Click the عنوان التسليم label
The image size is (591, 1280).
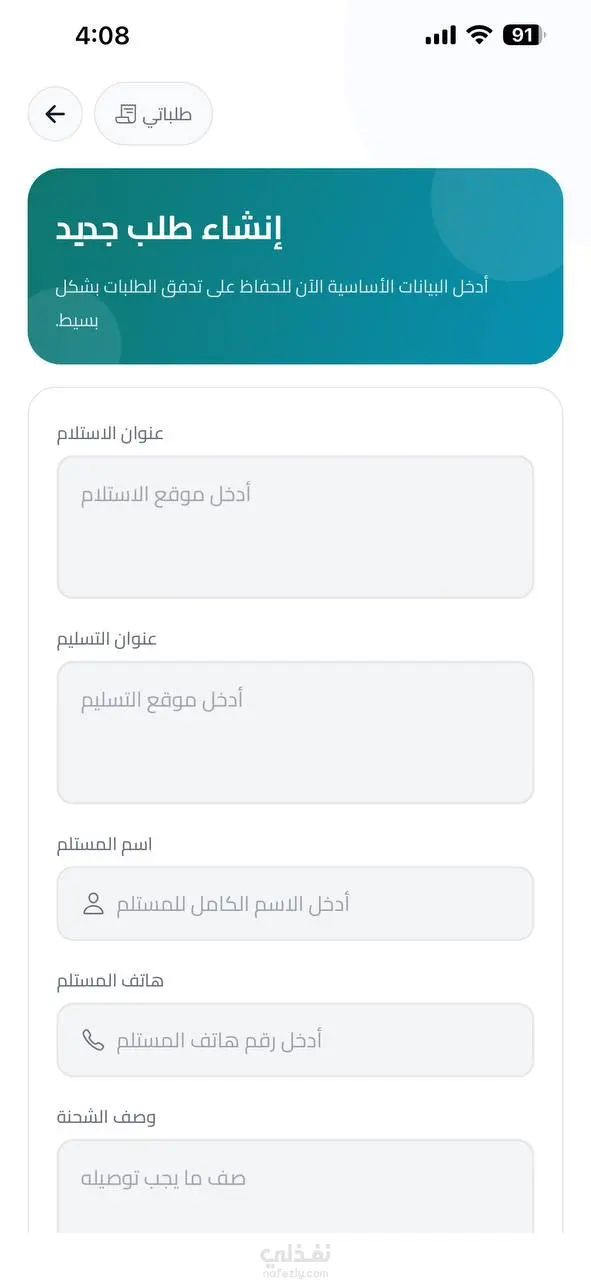(107, 639)
